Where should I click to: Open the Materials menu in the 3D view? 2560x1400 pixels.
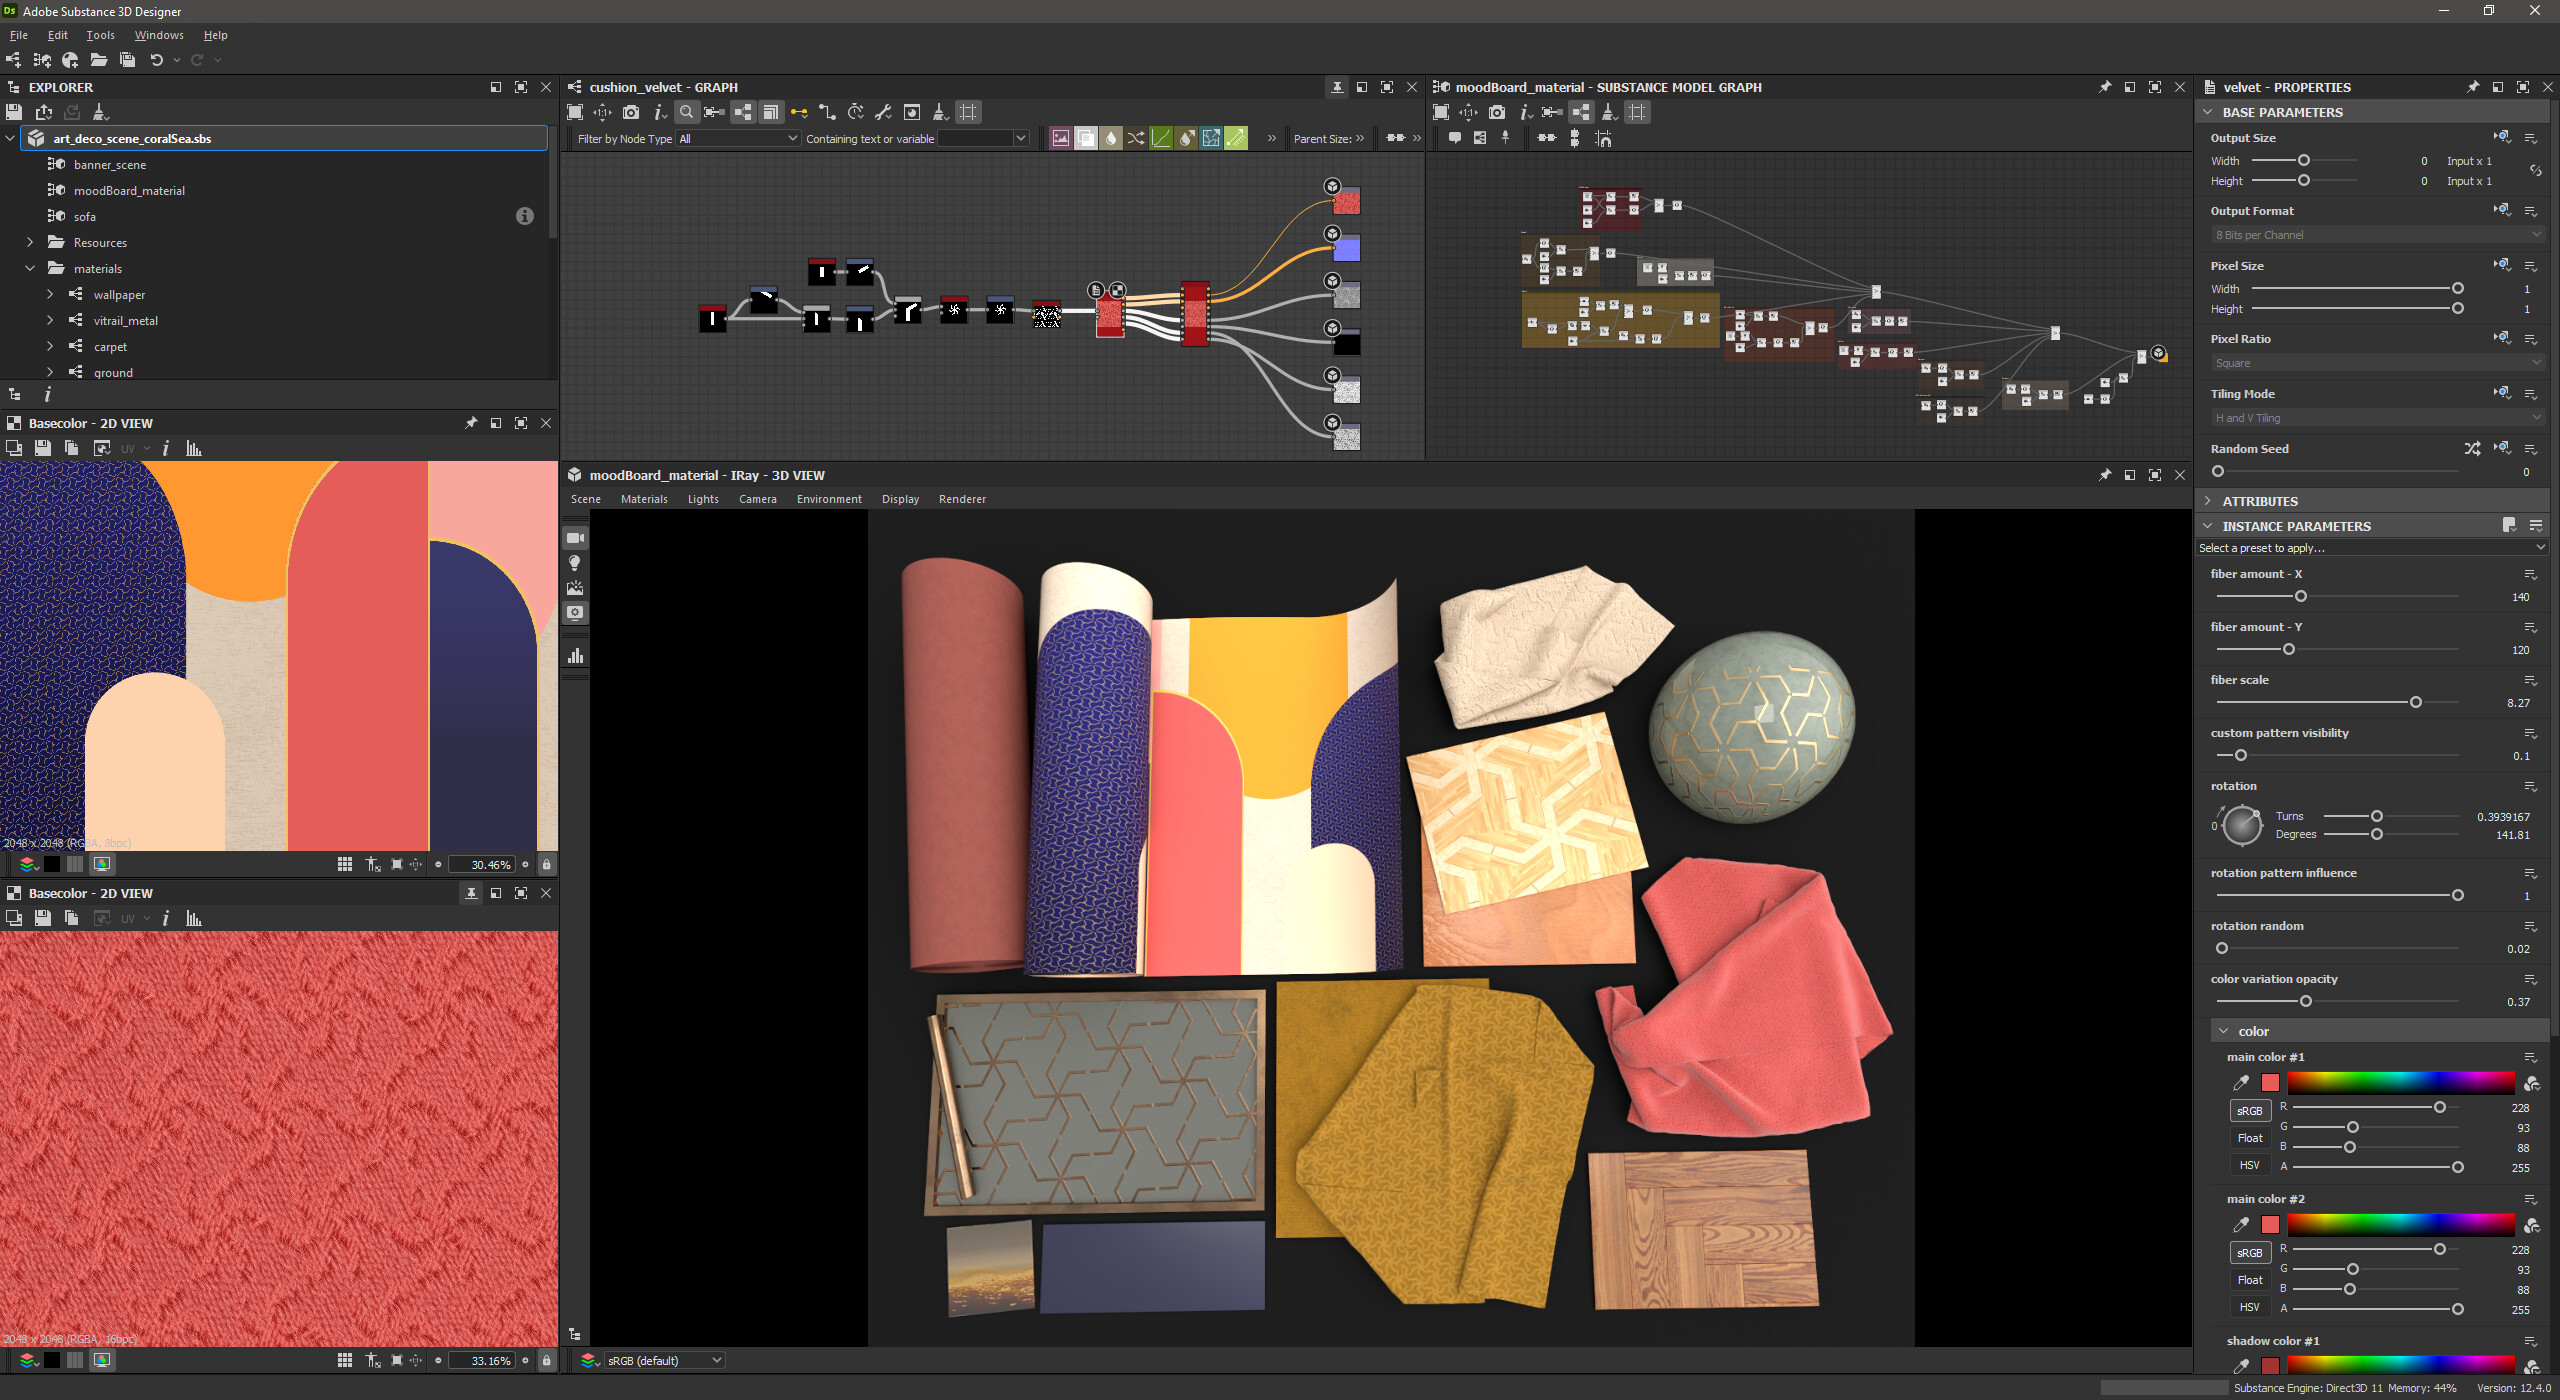tap(645, 499)
